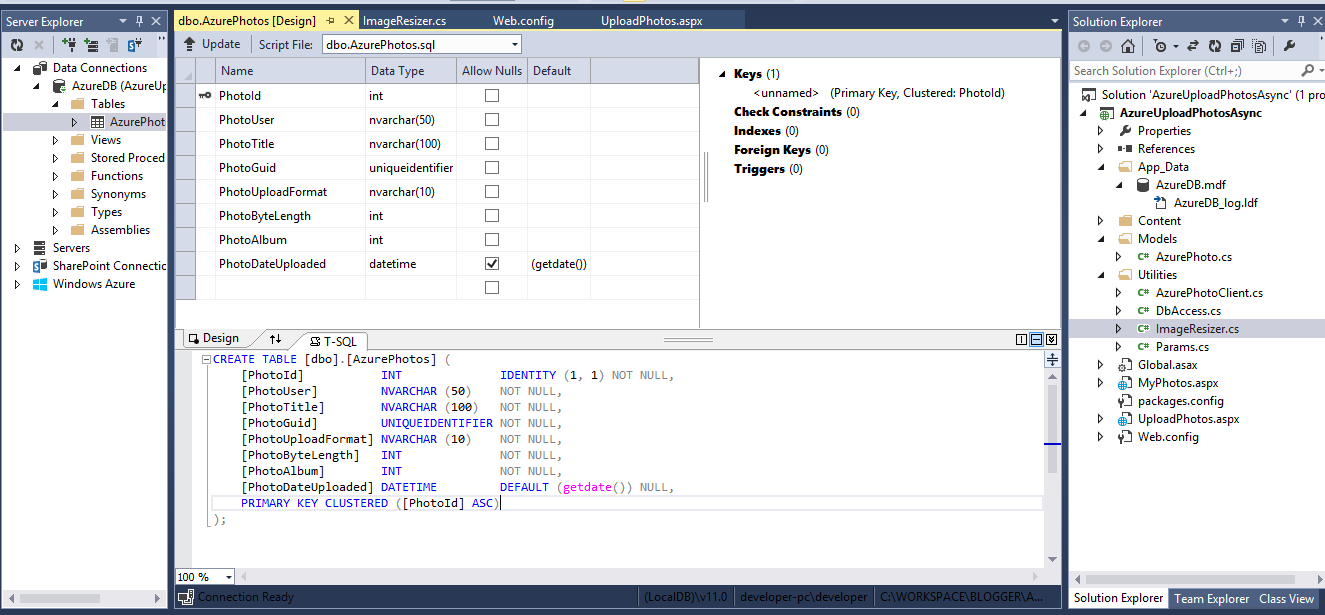The image size is (1325, 615).
Task: Click Refresh icon in Server Explorer toolbar
Action: pyautogui.click(x=17, y=45)
